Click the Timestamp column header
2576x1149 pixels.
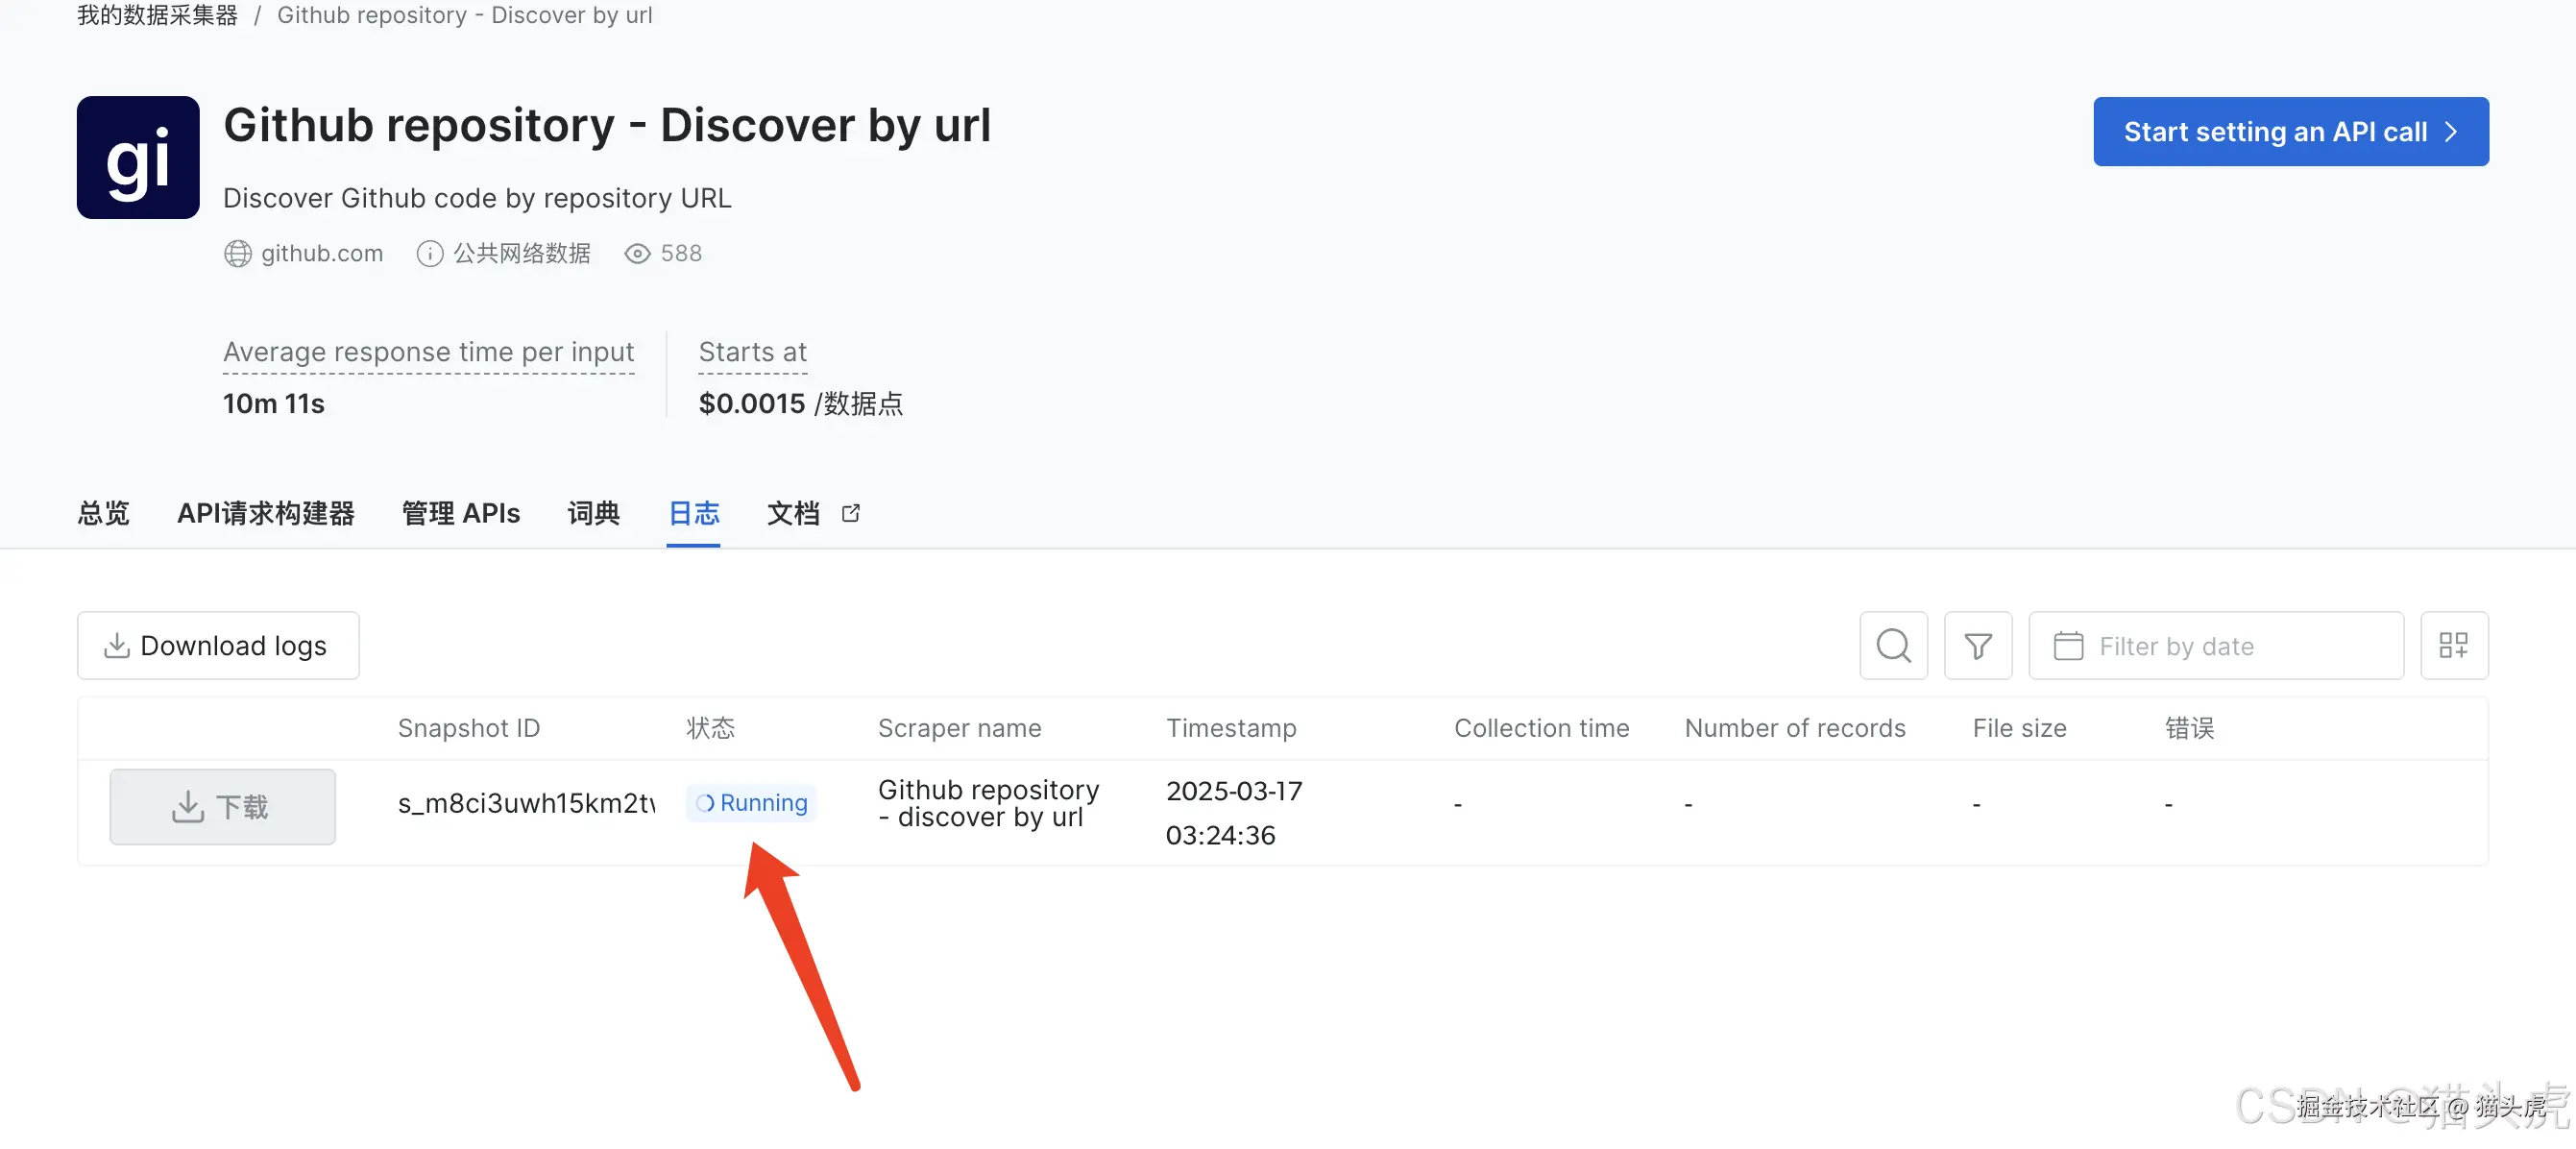[1230, 728]
